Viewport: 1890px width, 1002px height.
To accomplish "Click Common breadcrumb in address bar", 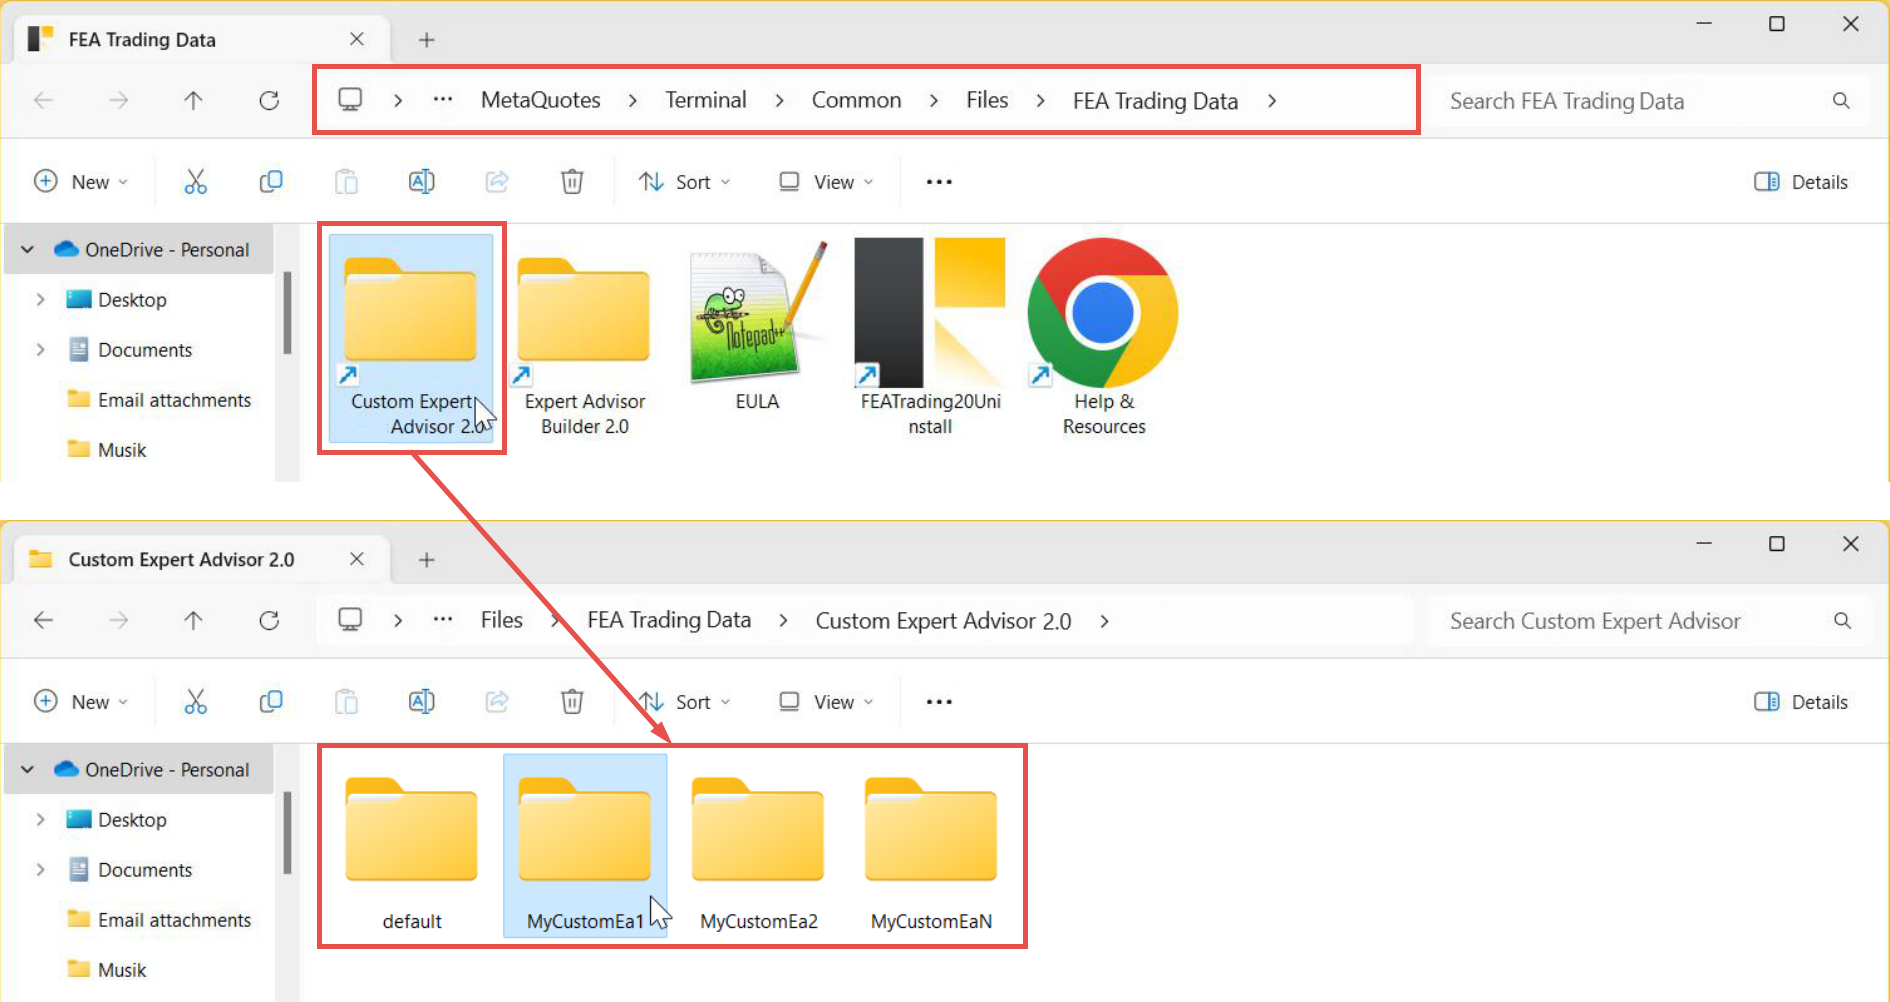I will pos(856,100).
